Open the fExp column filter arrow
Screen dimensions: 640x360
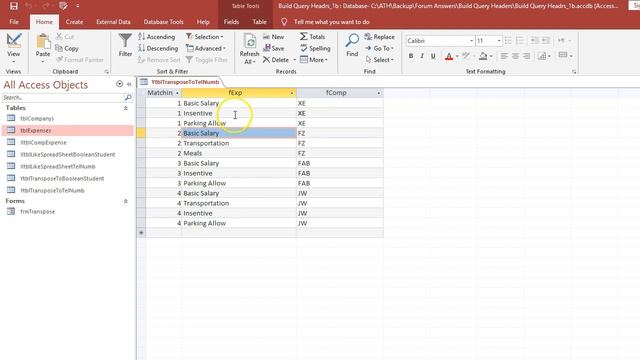point(291,93)
